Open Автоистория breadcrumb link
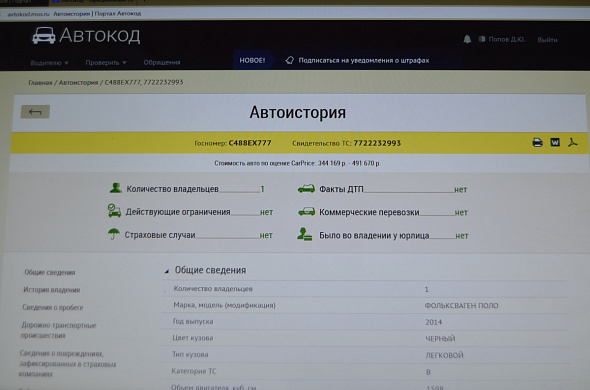 pyautogui.click(x=78, y=82)
